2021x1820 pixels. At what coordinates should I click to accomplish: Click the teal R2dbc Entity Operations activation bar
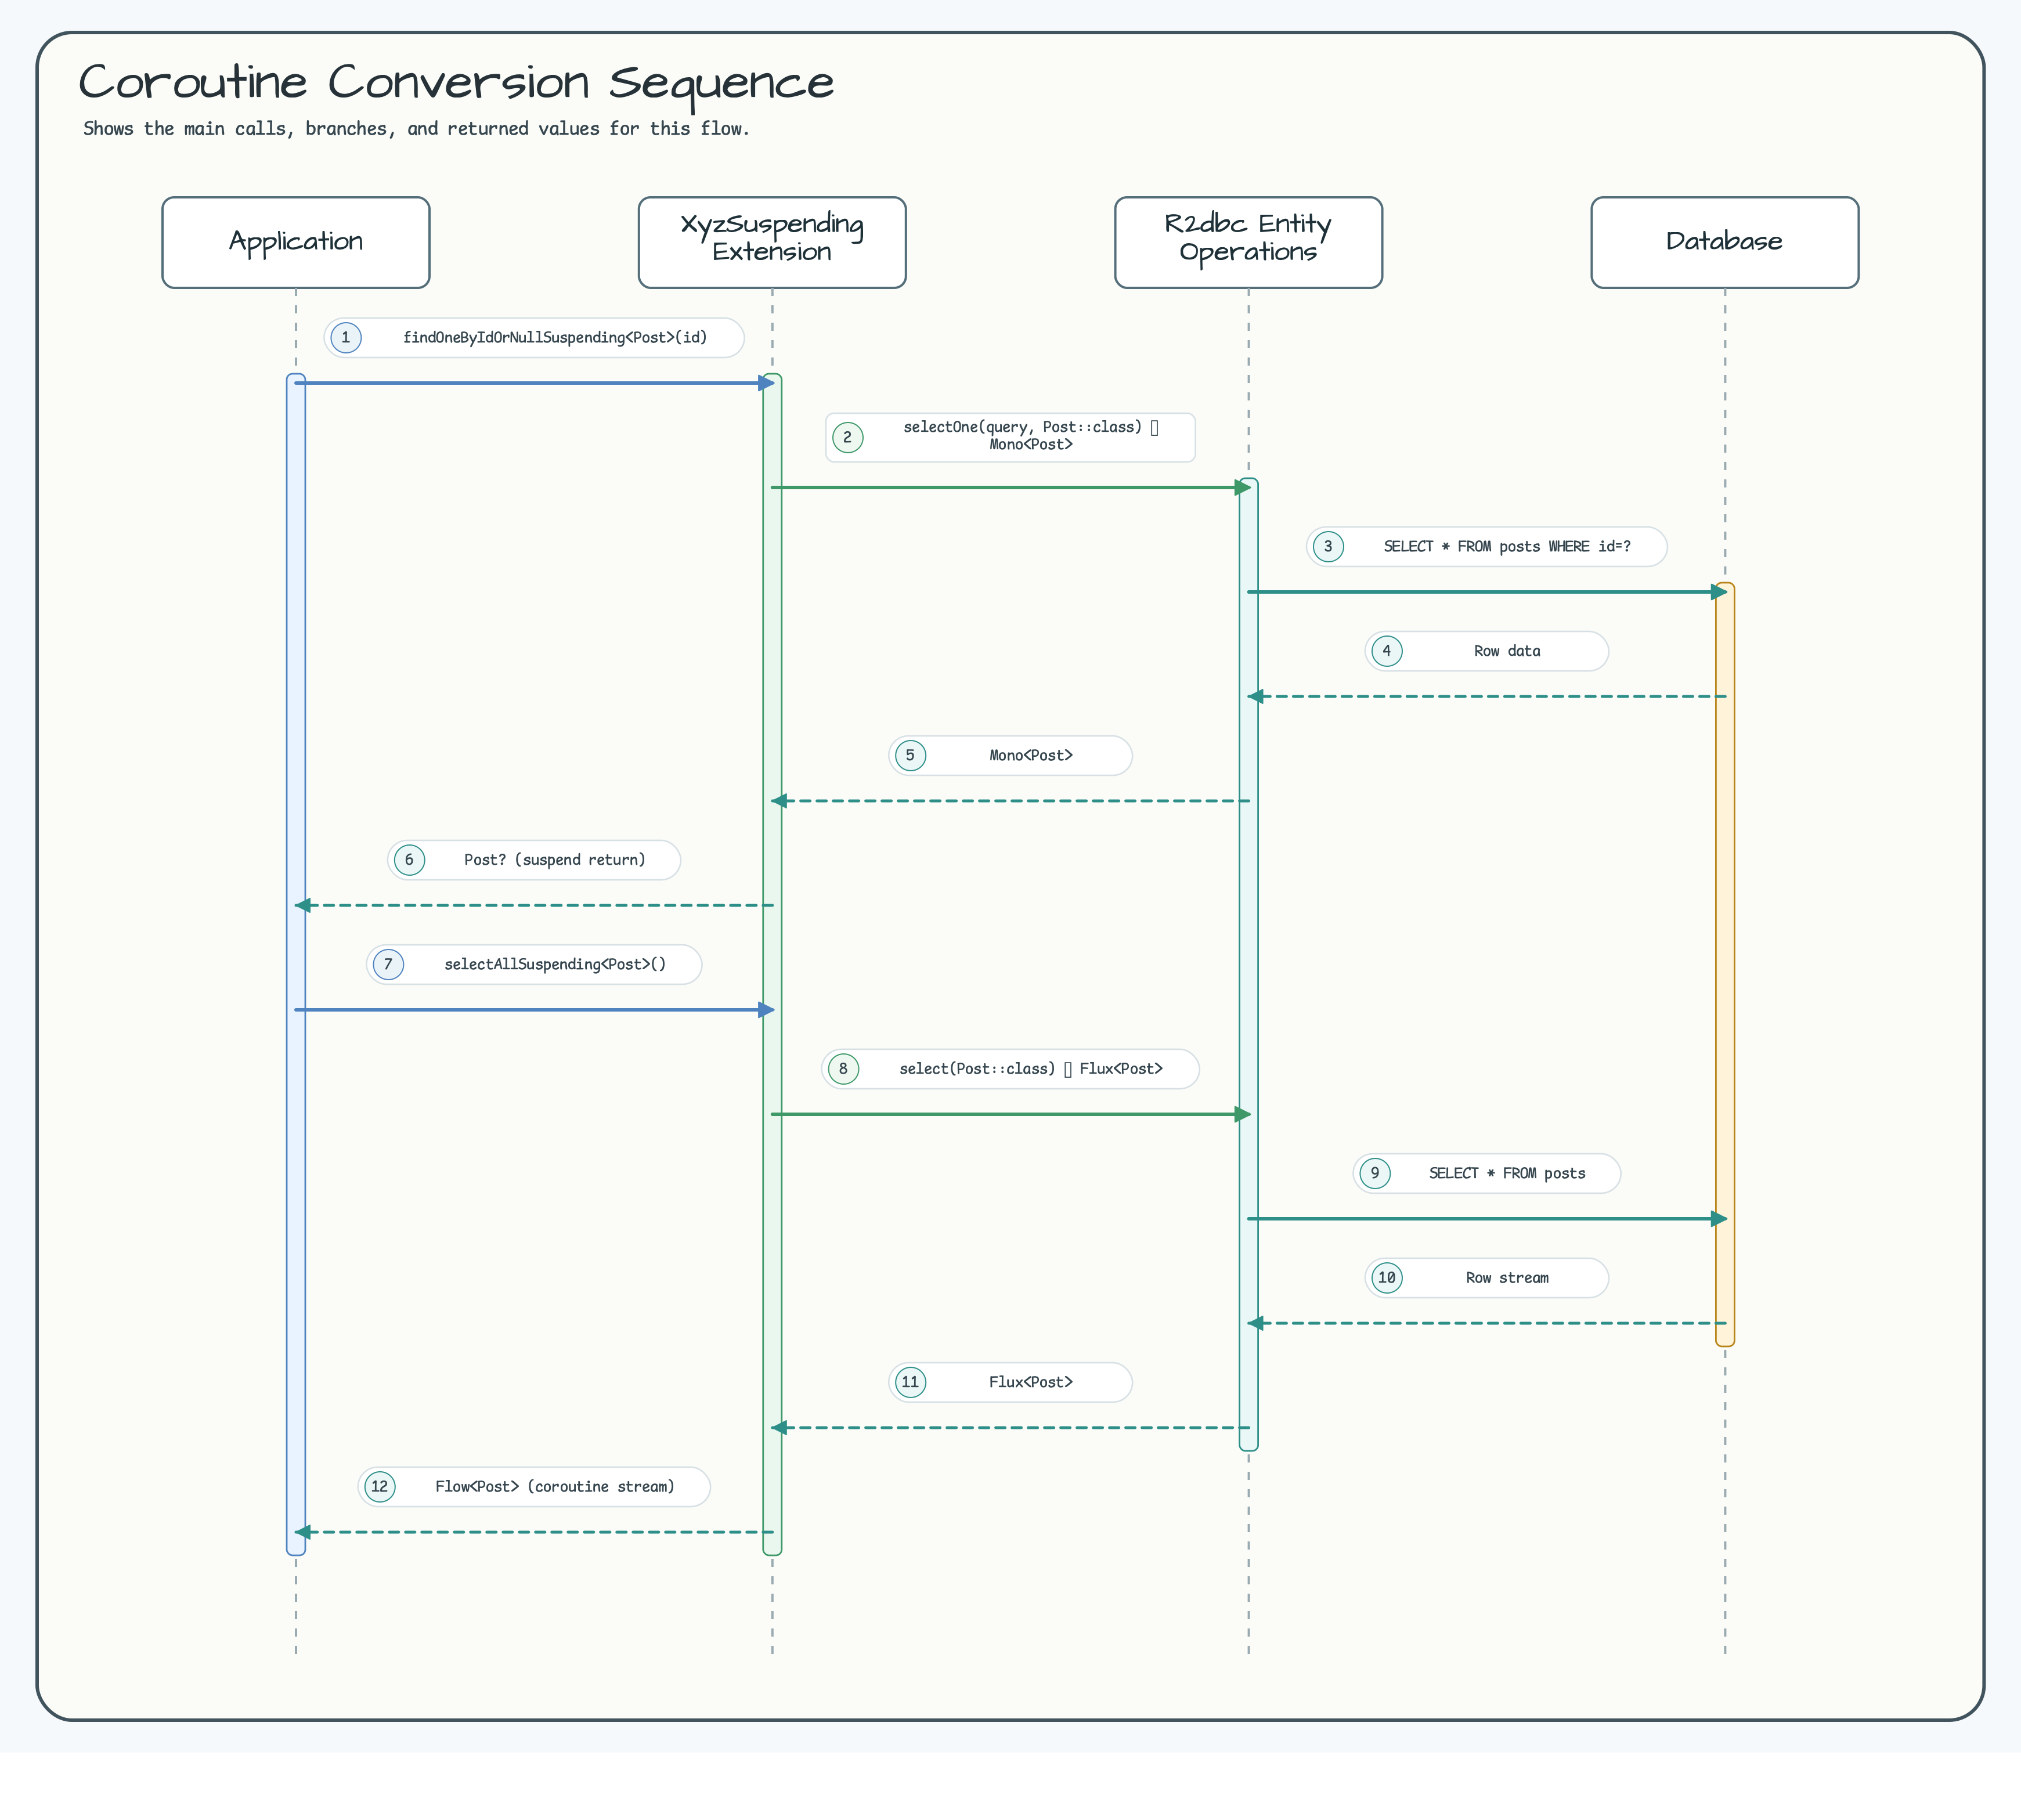point(1248,965)
